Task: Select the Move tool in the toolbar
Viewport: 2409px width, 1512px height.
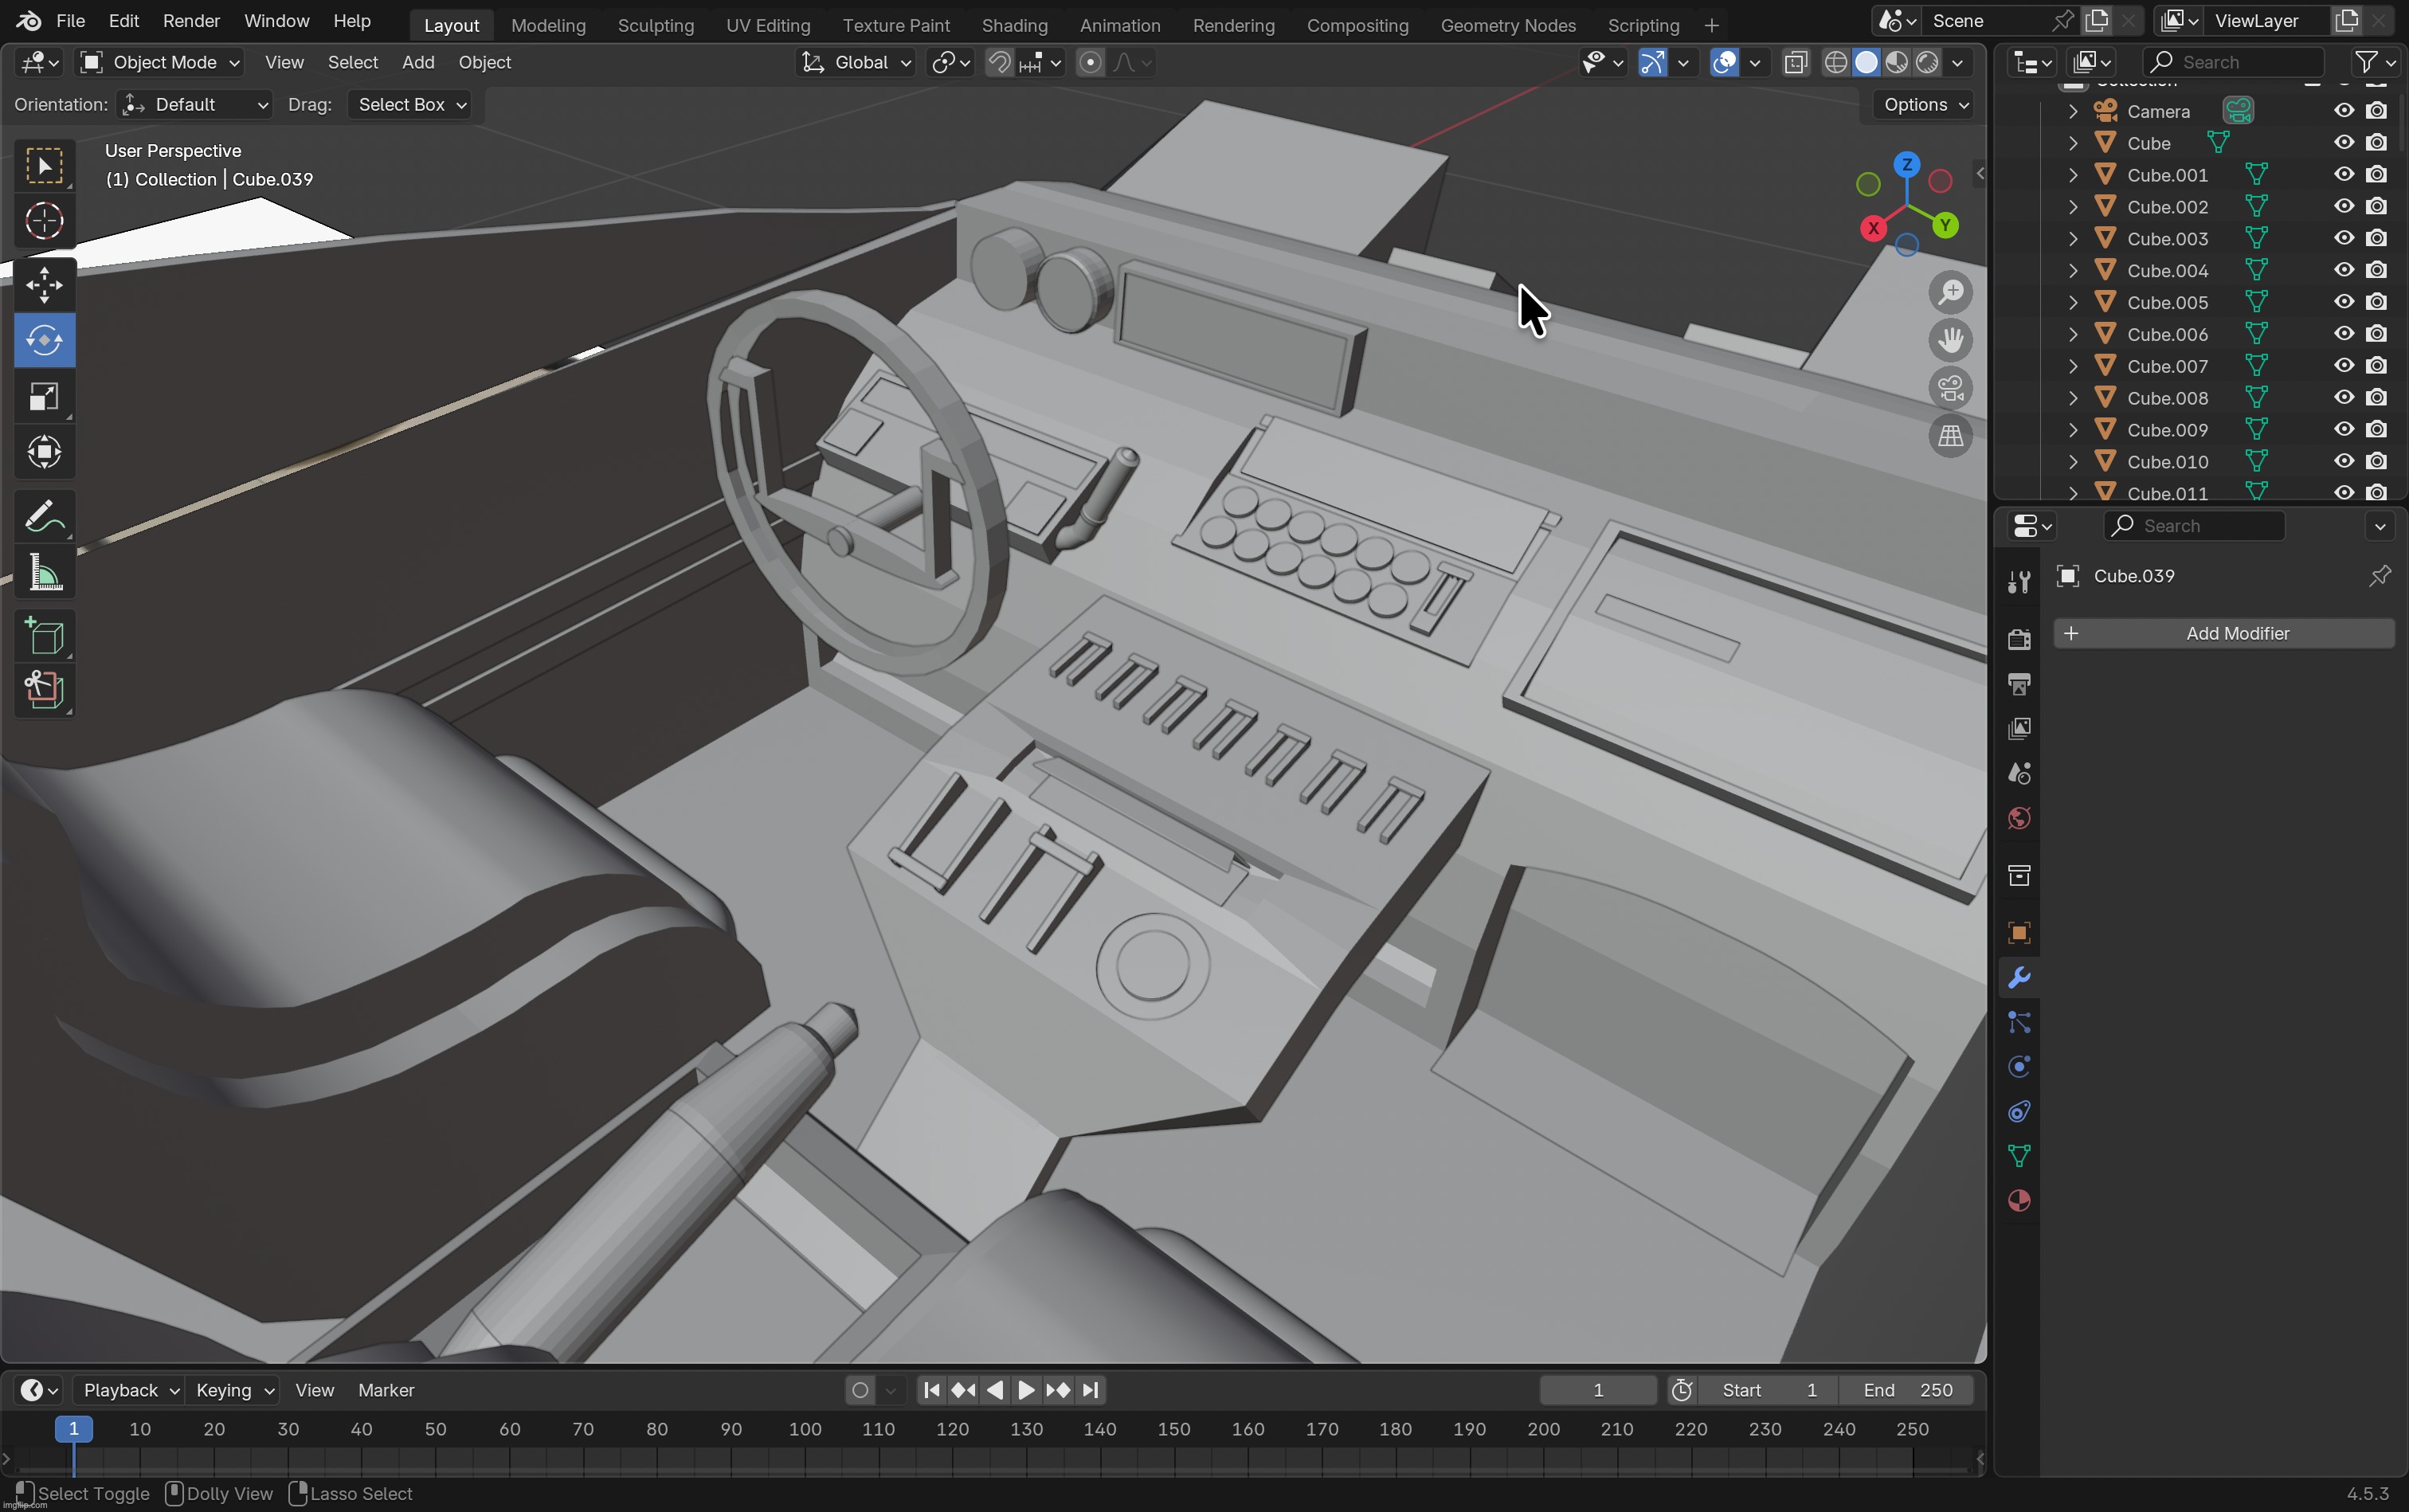Action: [x=44, y=285]
